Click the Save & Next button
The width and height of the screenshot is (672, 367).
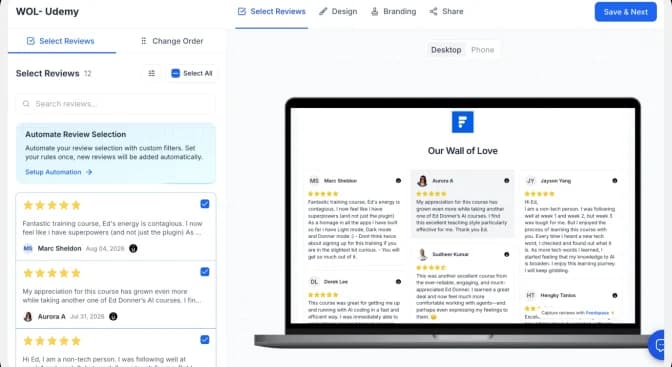[x=625, y=12]
